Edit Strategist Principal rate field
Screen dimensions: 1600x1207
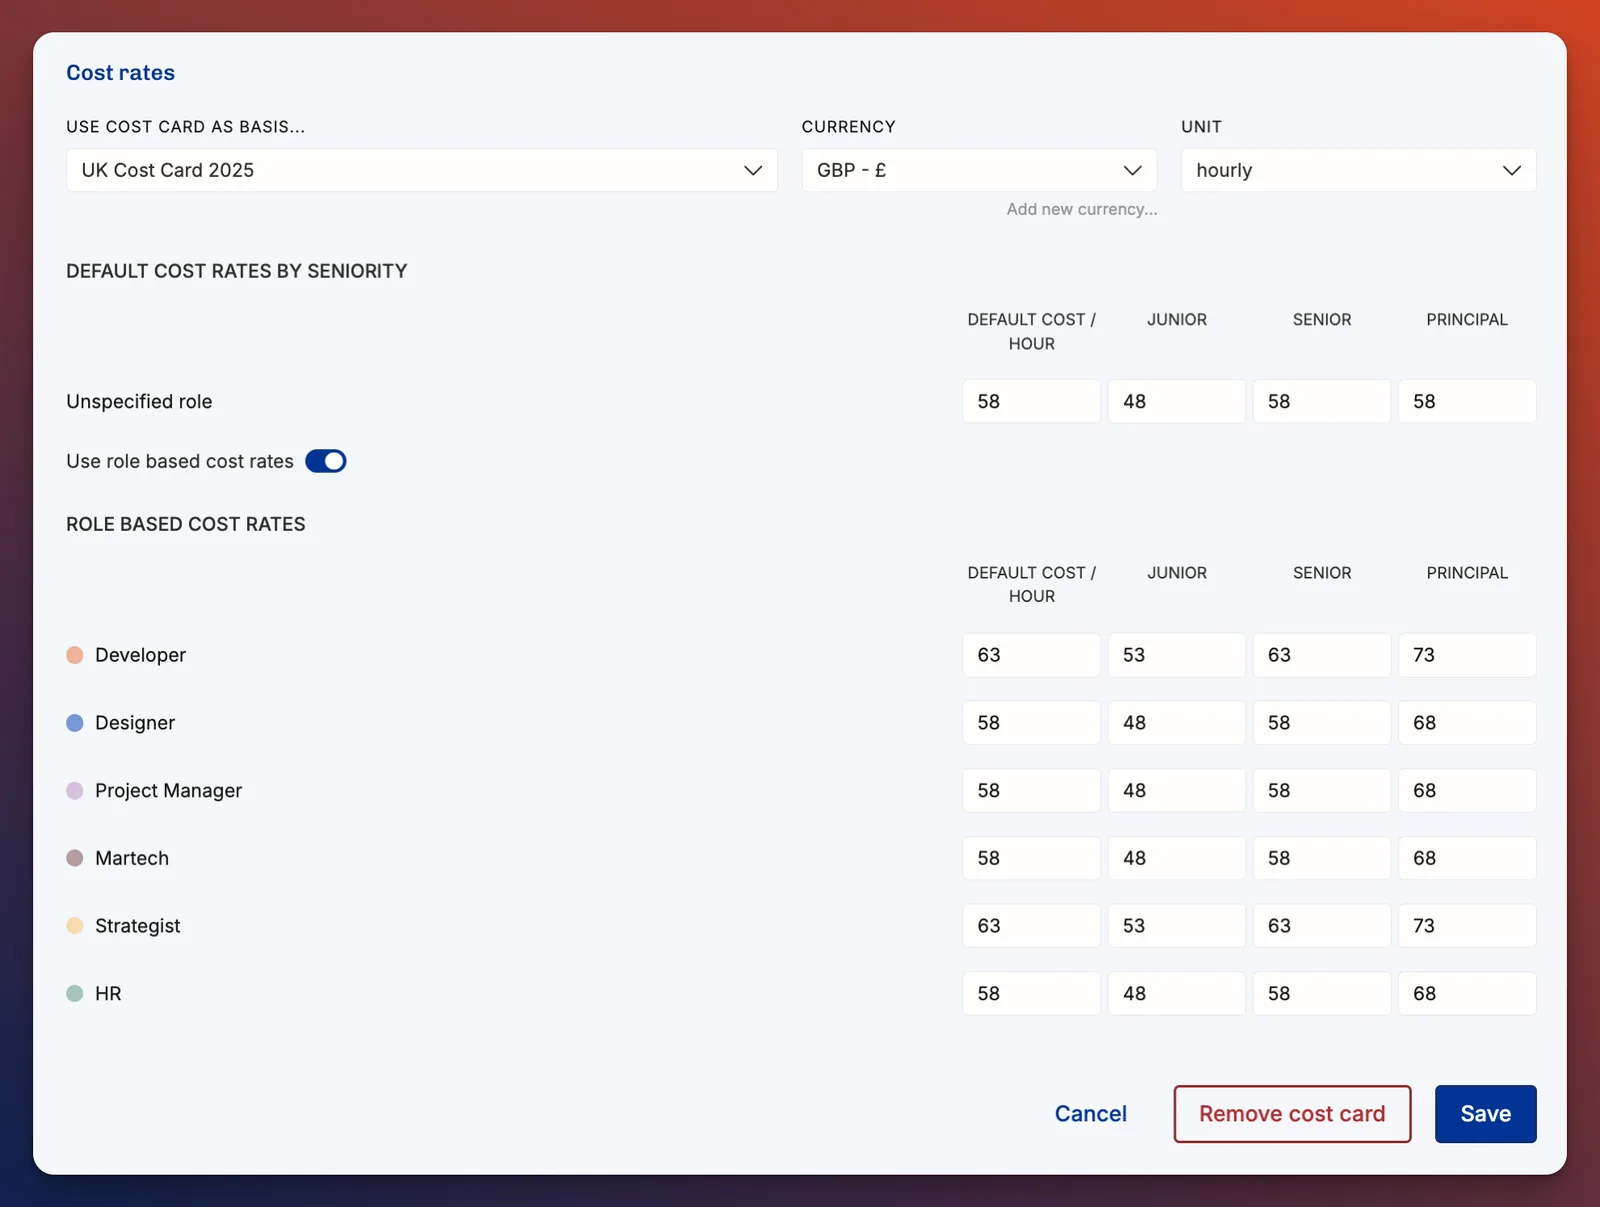1467,926
